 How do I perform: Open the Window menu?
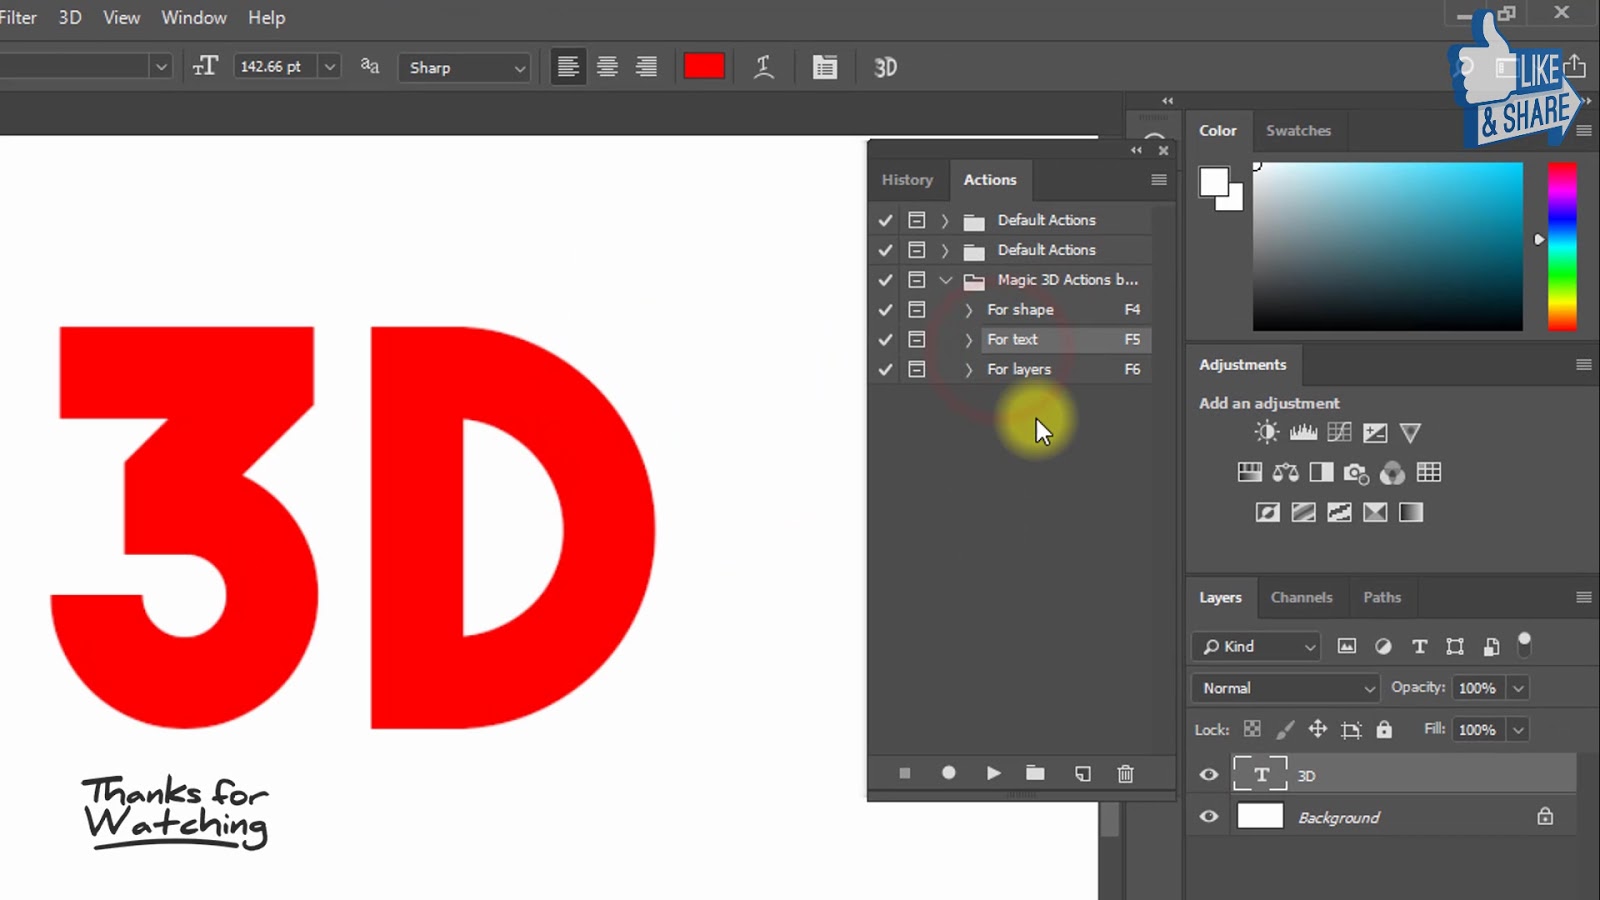193,17
